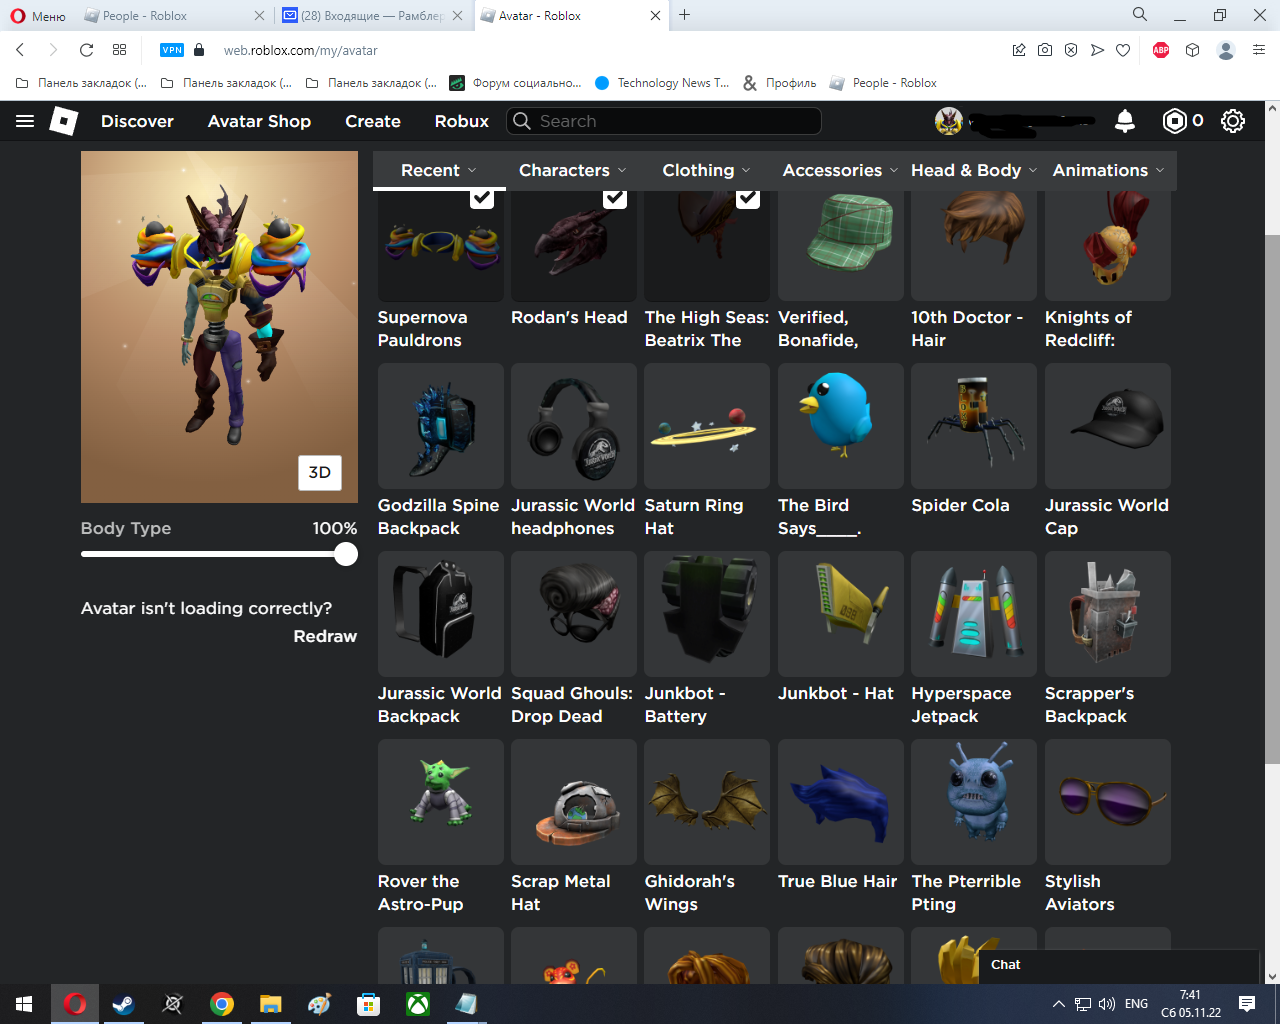Open Steam from the taskbar

(124, 1004)
